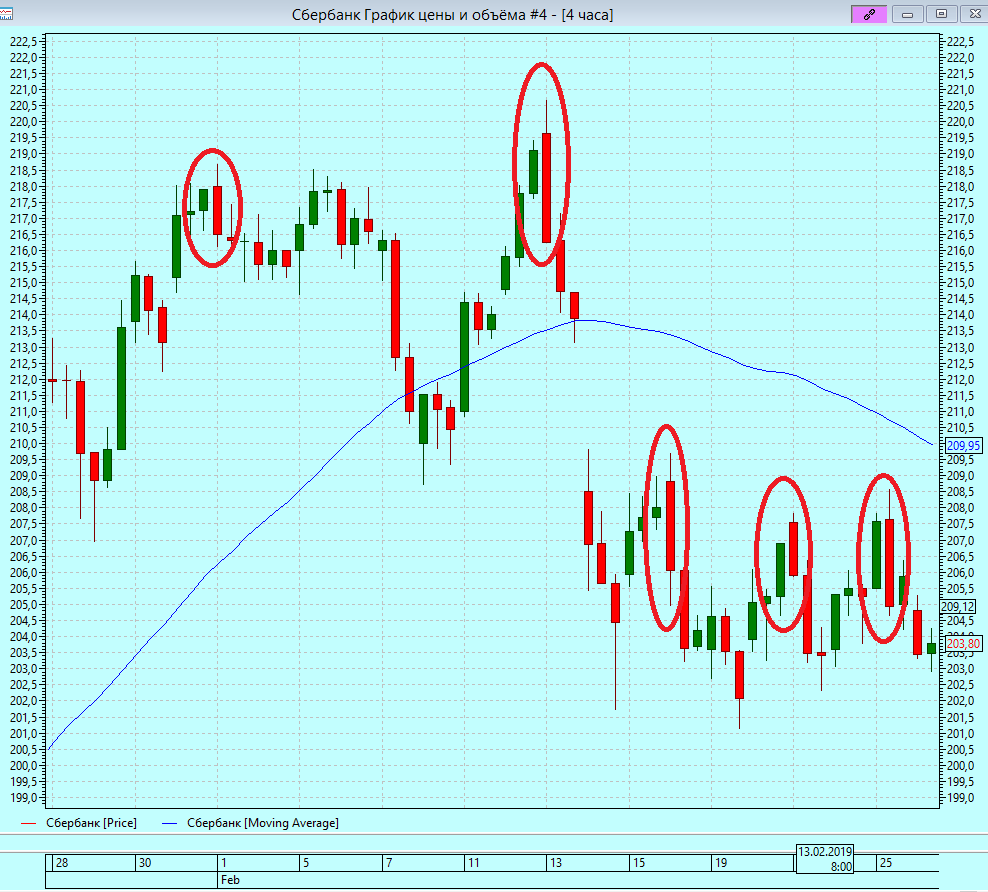Click 199,0 on the right price axis

[x=961, y=798]
